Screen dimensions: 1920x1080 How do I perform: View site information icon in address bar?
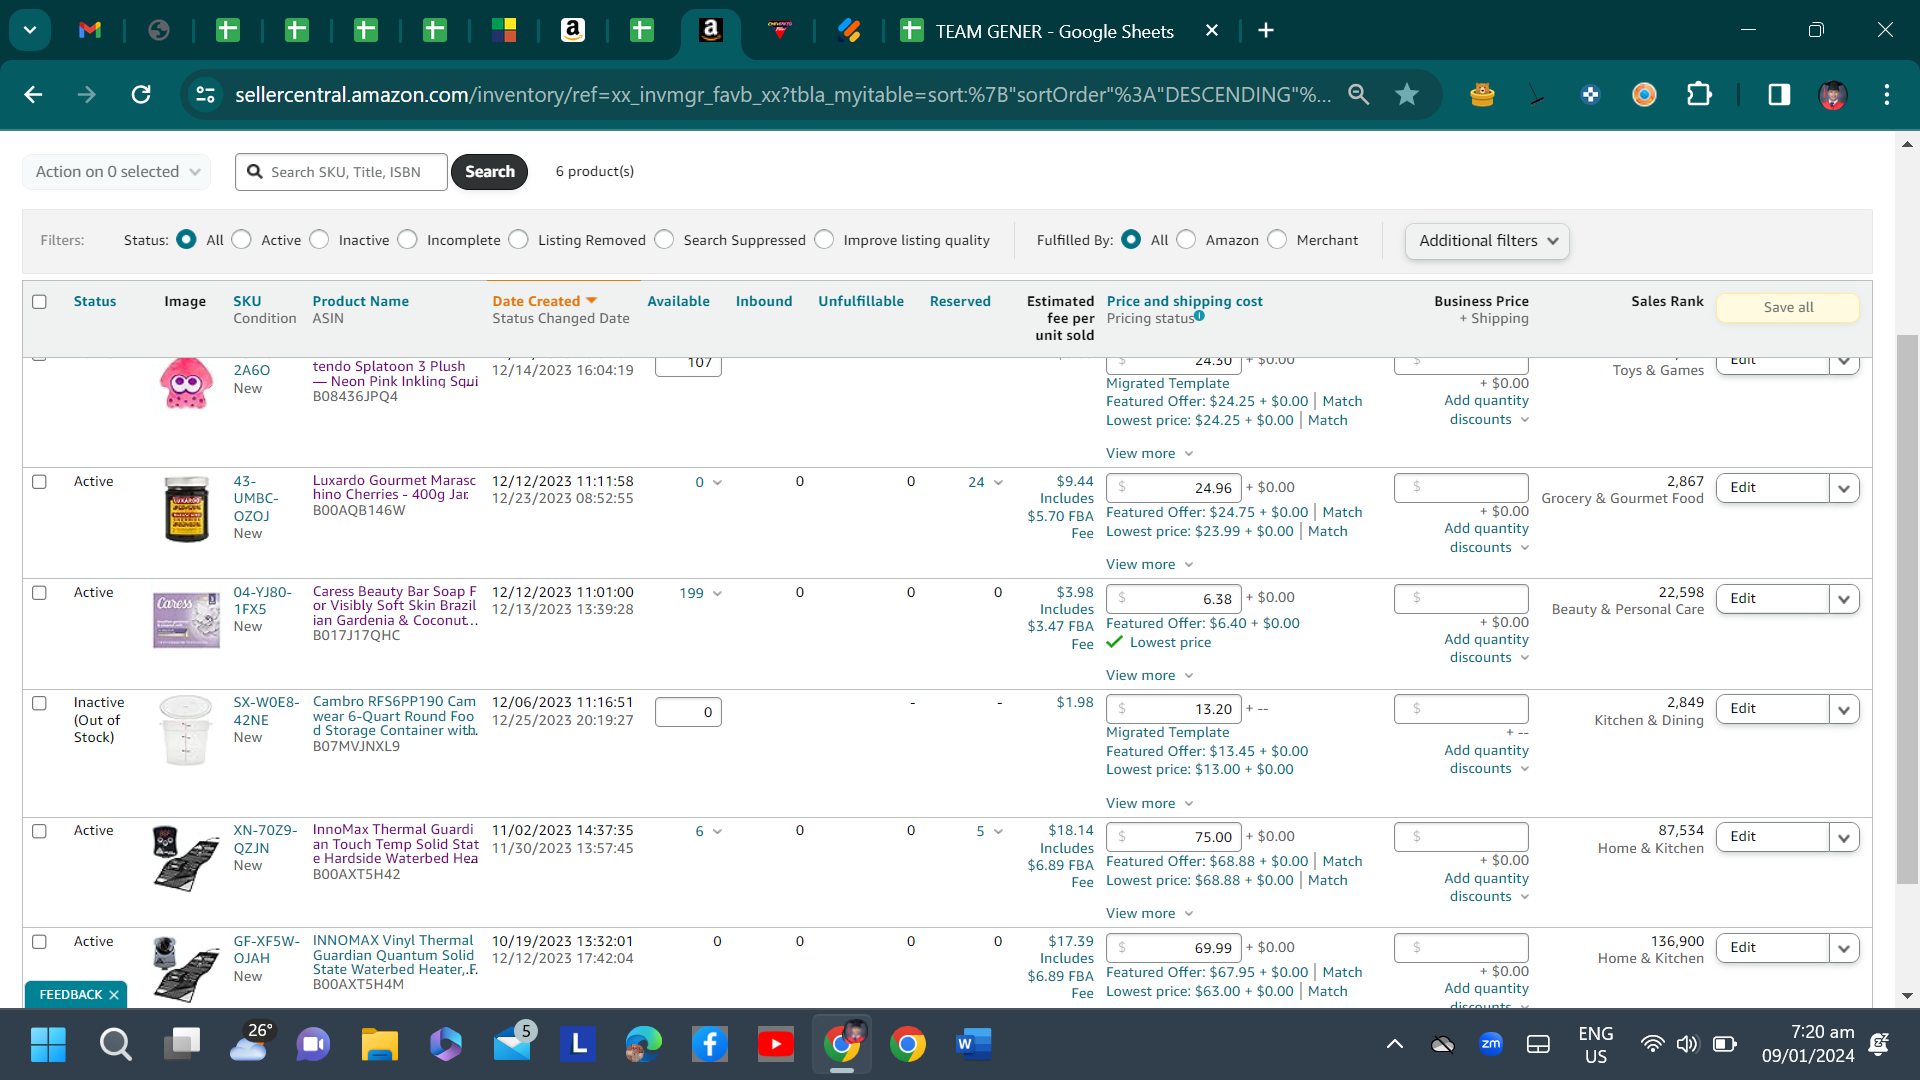click(205, 94)
